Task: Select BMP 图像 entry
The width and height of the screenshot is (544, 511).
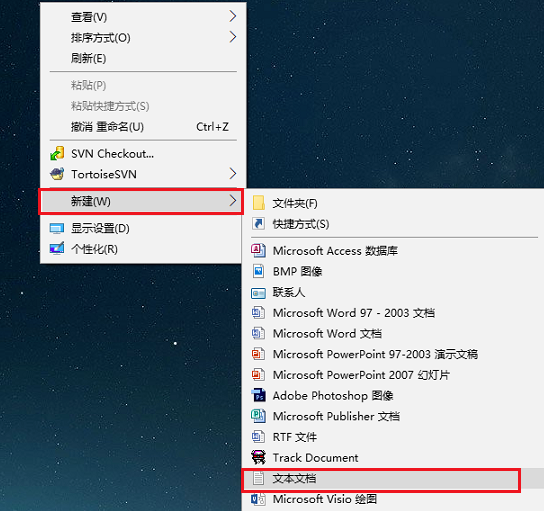Action: (x=393, y=271)
